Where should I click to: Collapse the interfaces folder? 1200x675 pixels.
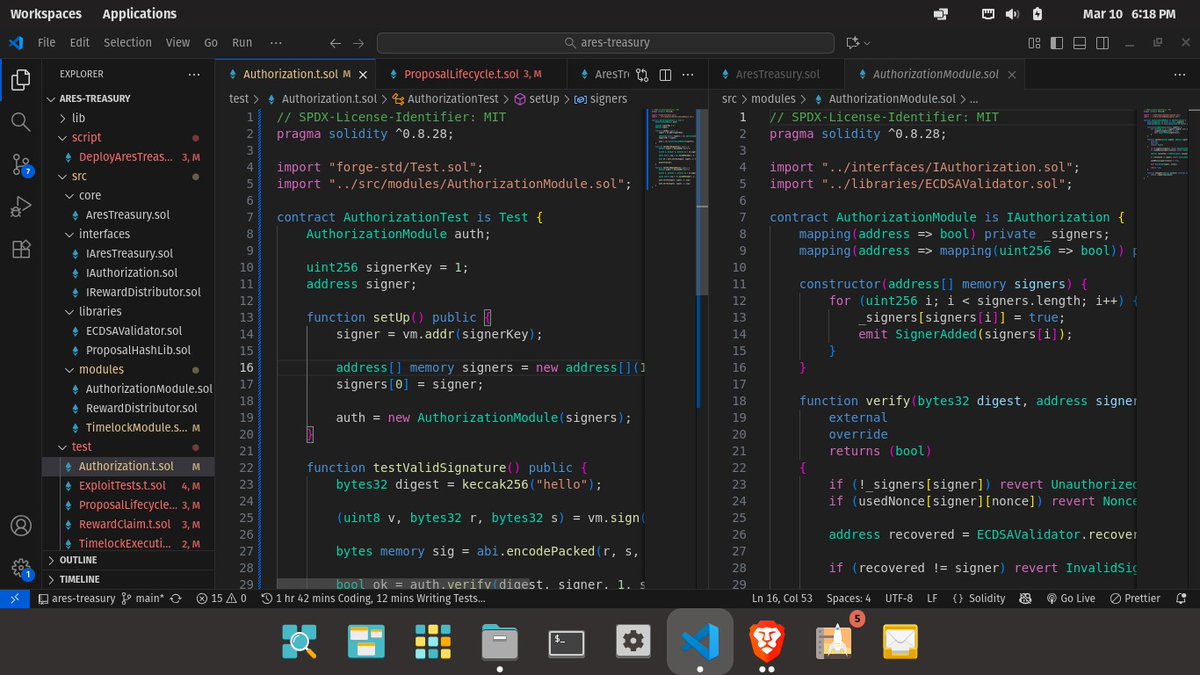[x=71, y=234]
